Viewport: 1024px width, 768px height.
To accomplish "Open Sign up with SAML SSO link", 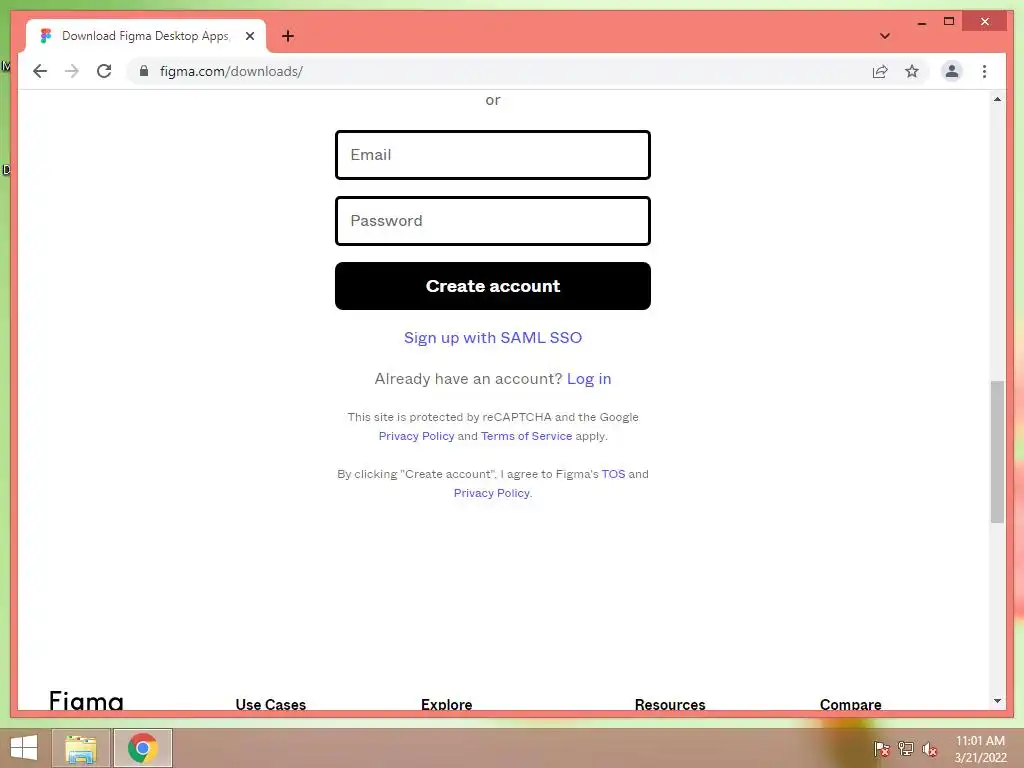I will [492, 338].
